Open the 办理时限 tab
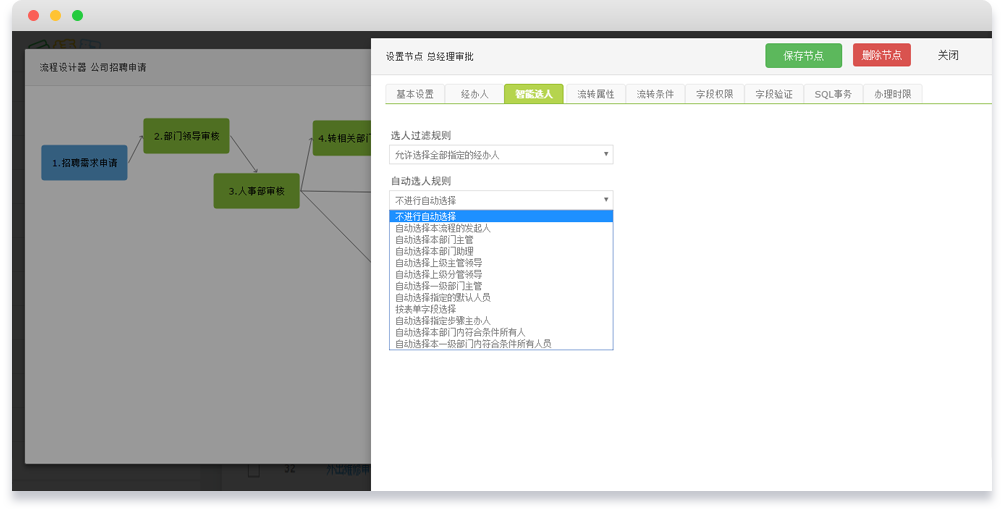The height and width of the screenshot is (510, 1003). point(892,94)
